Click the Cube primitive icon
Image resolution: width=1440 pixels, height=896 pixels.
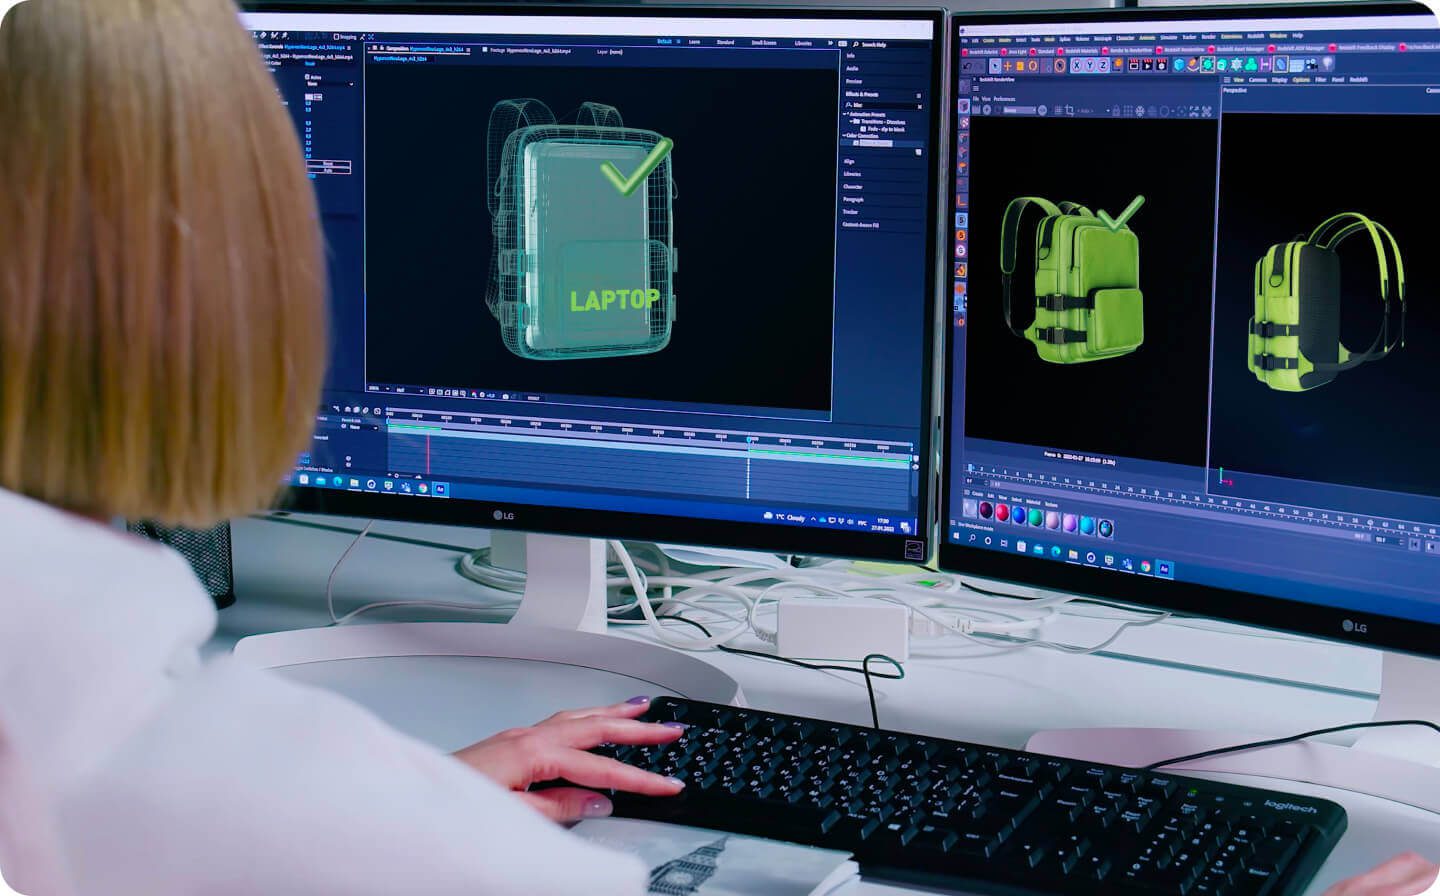[x=1179, y=65]
